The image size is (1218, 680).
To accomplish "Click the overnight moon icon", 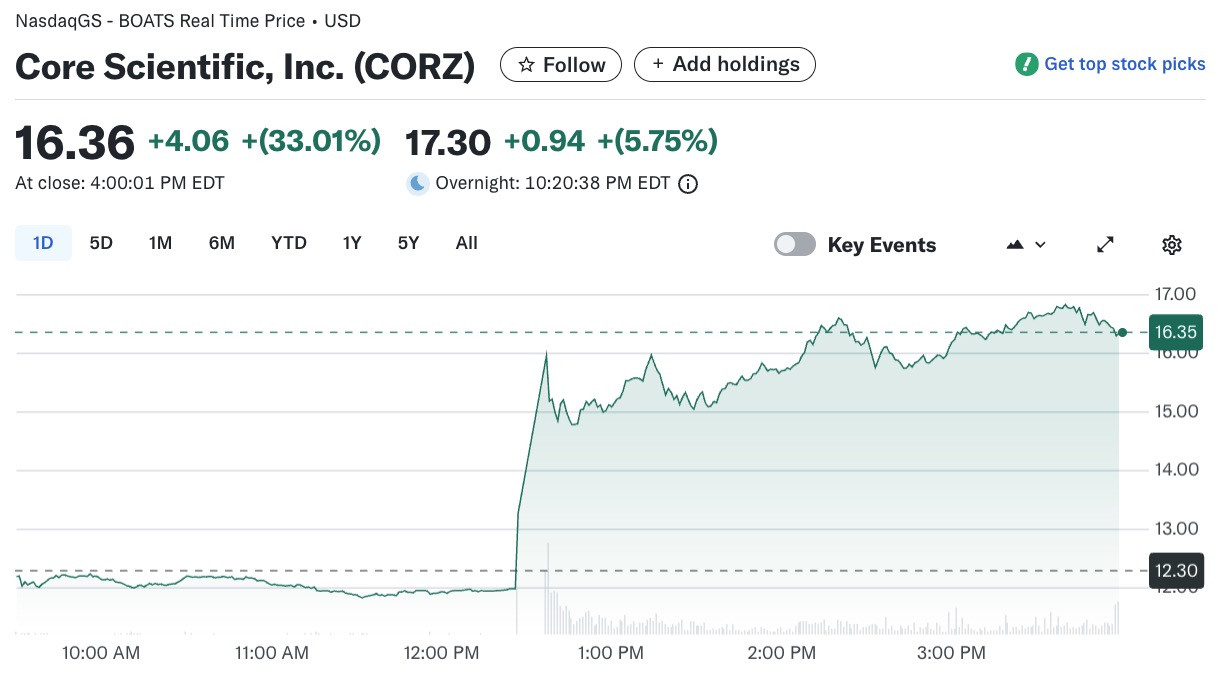I will tap(418, 183).
